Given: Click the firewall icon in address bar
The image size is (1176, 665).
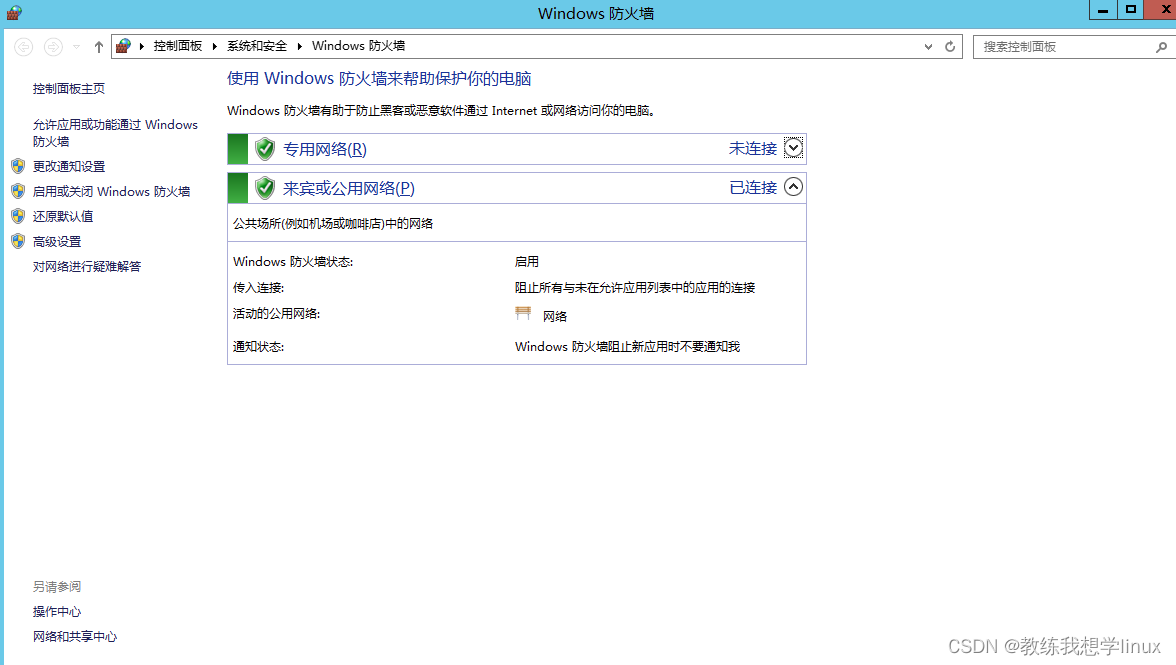Looking at the screenshot, I should click(x=124, y=46).
